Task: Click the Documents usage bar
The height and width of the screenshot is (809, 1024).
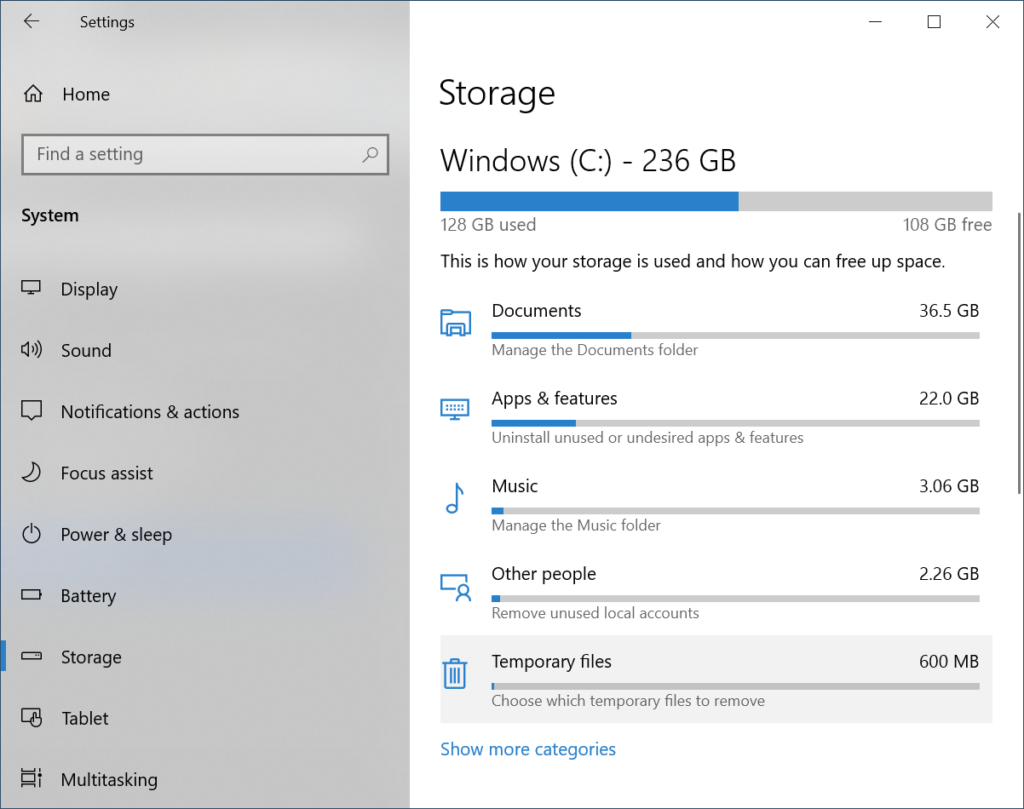Action: (735, 336)
